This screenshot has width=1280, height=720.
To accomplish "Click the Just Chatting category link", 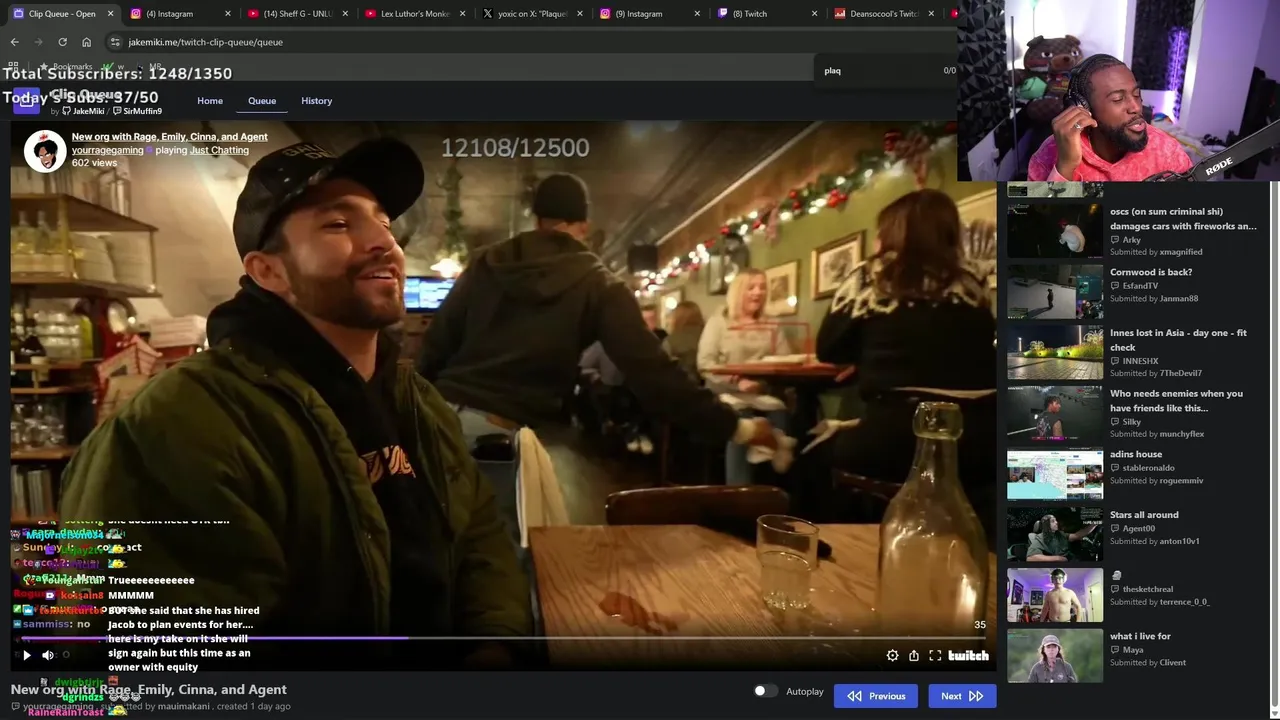I will click(219, 150).
